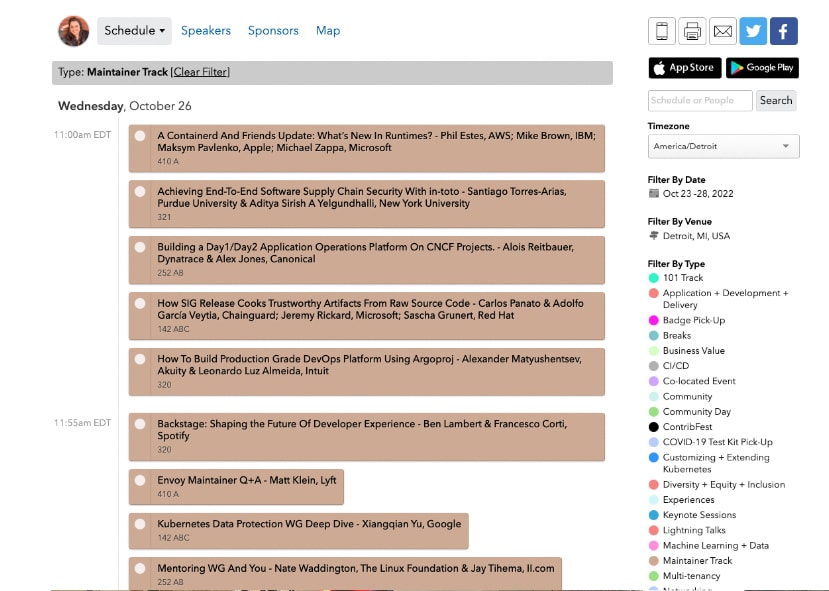
Task: Click the user profile avatar
Action: [73, 31]
